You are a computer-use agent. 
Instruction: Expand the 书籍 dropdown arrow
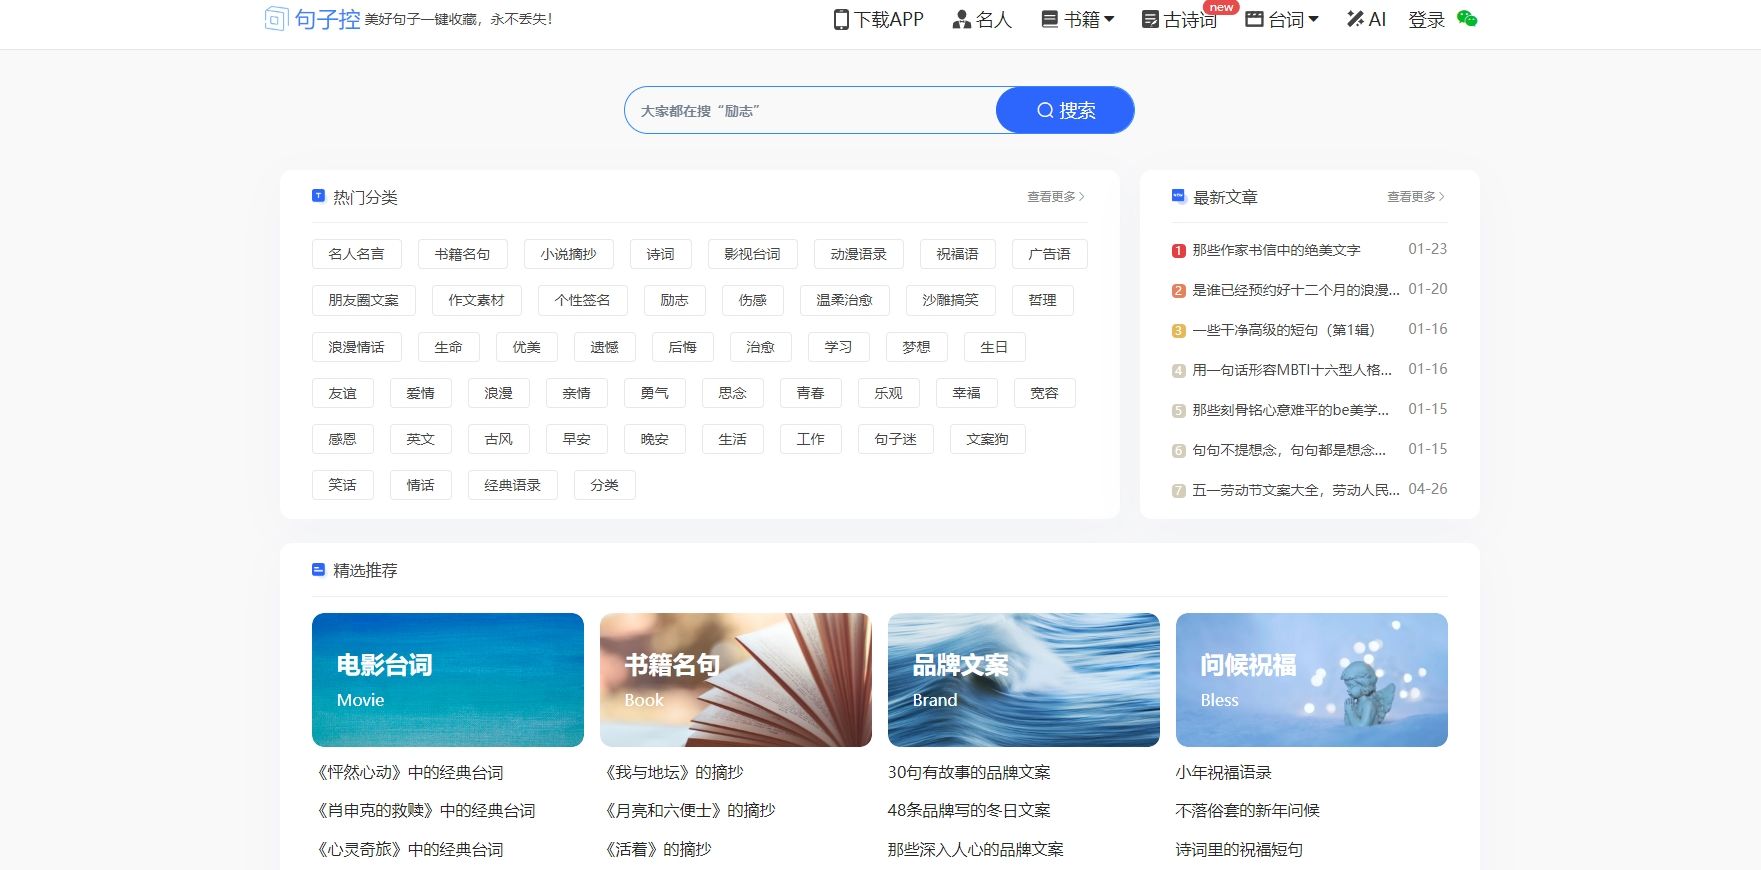(1109, 19)
